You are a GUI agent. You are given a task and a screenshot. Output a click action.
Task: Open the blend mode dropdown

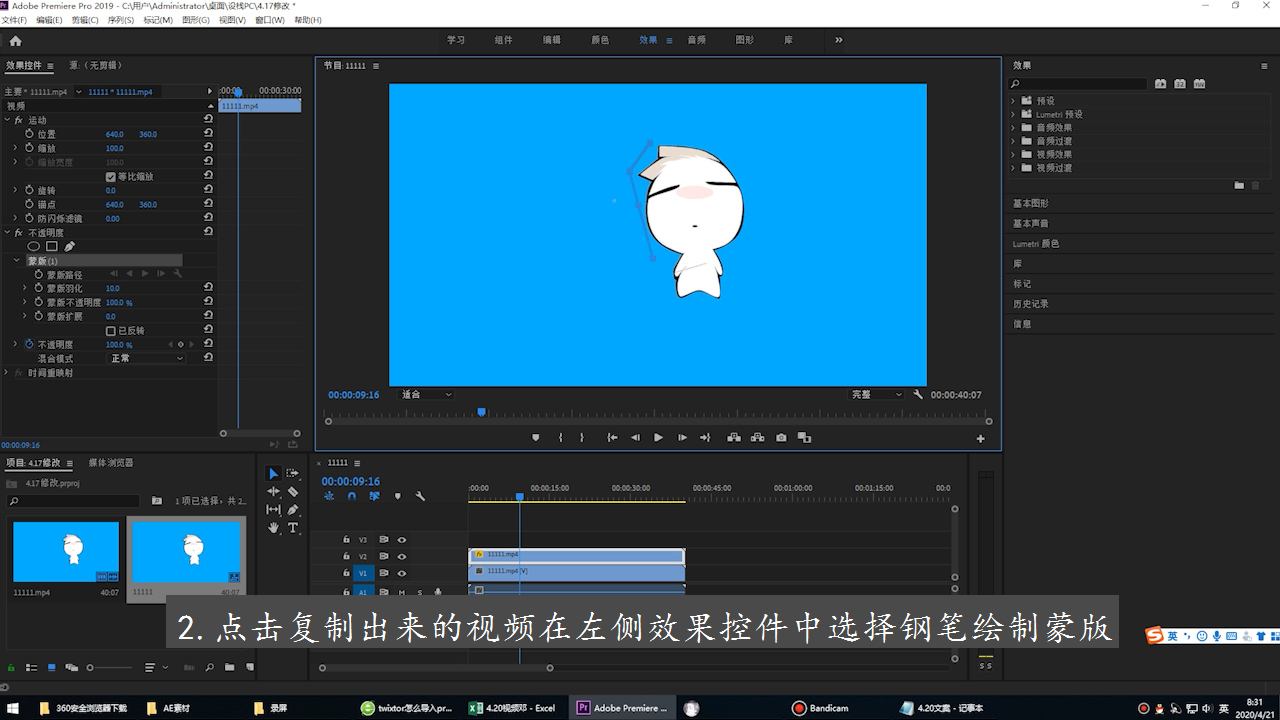146,358
